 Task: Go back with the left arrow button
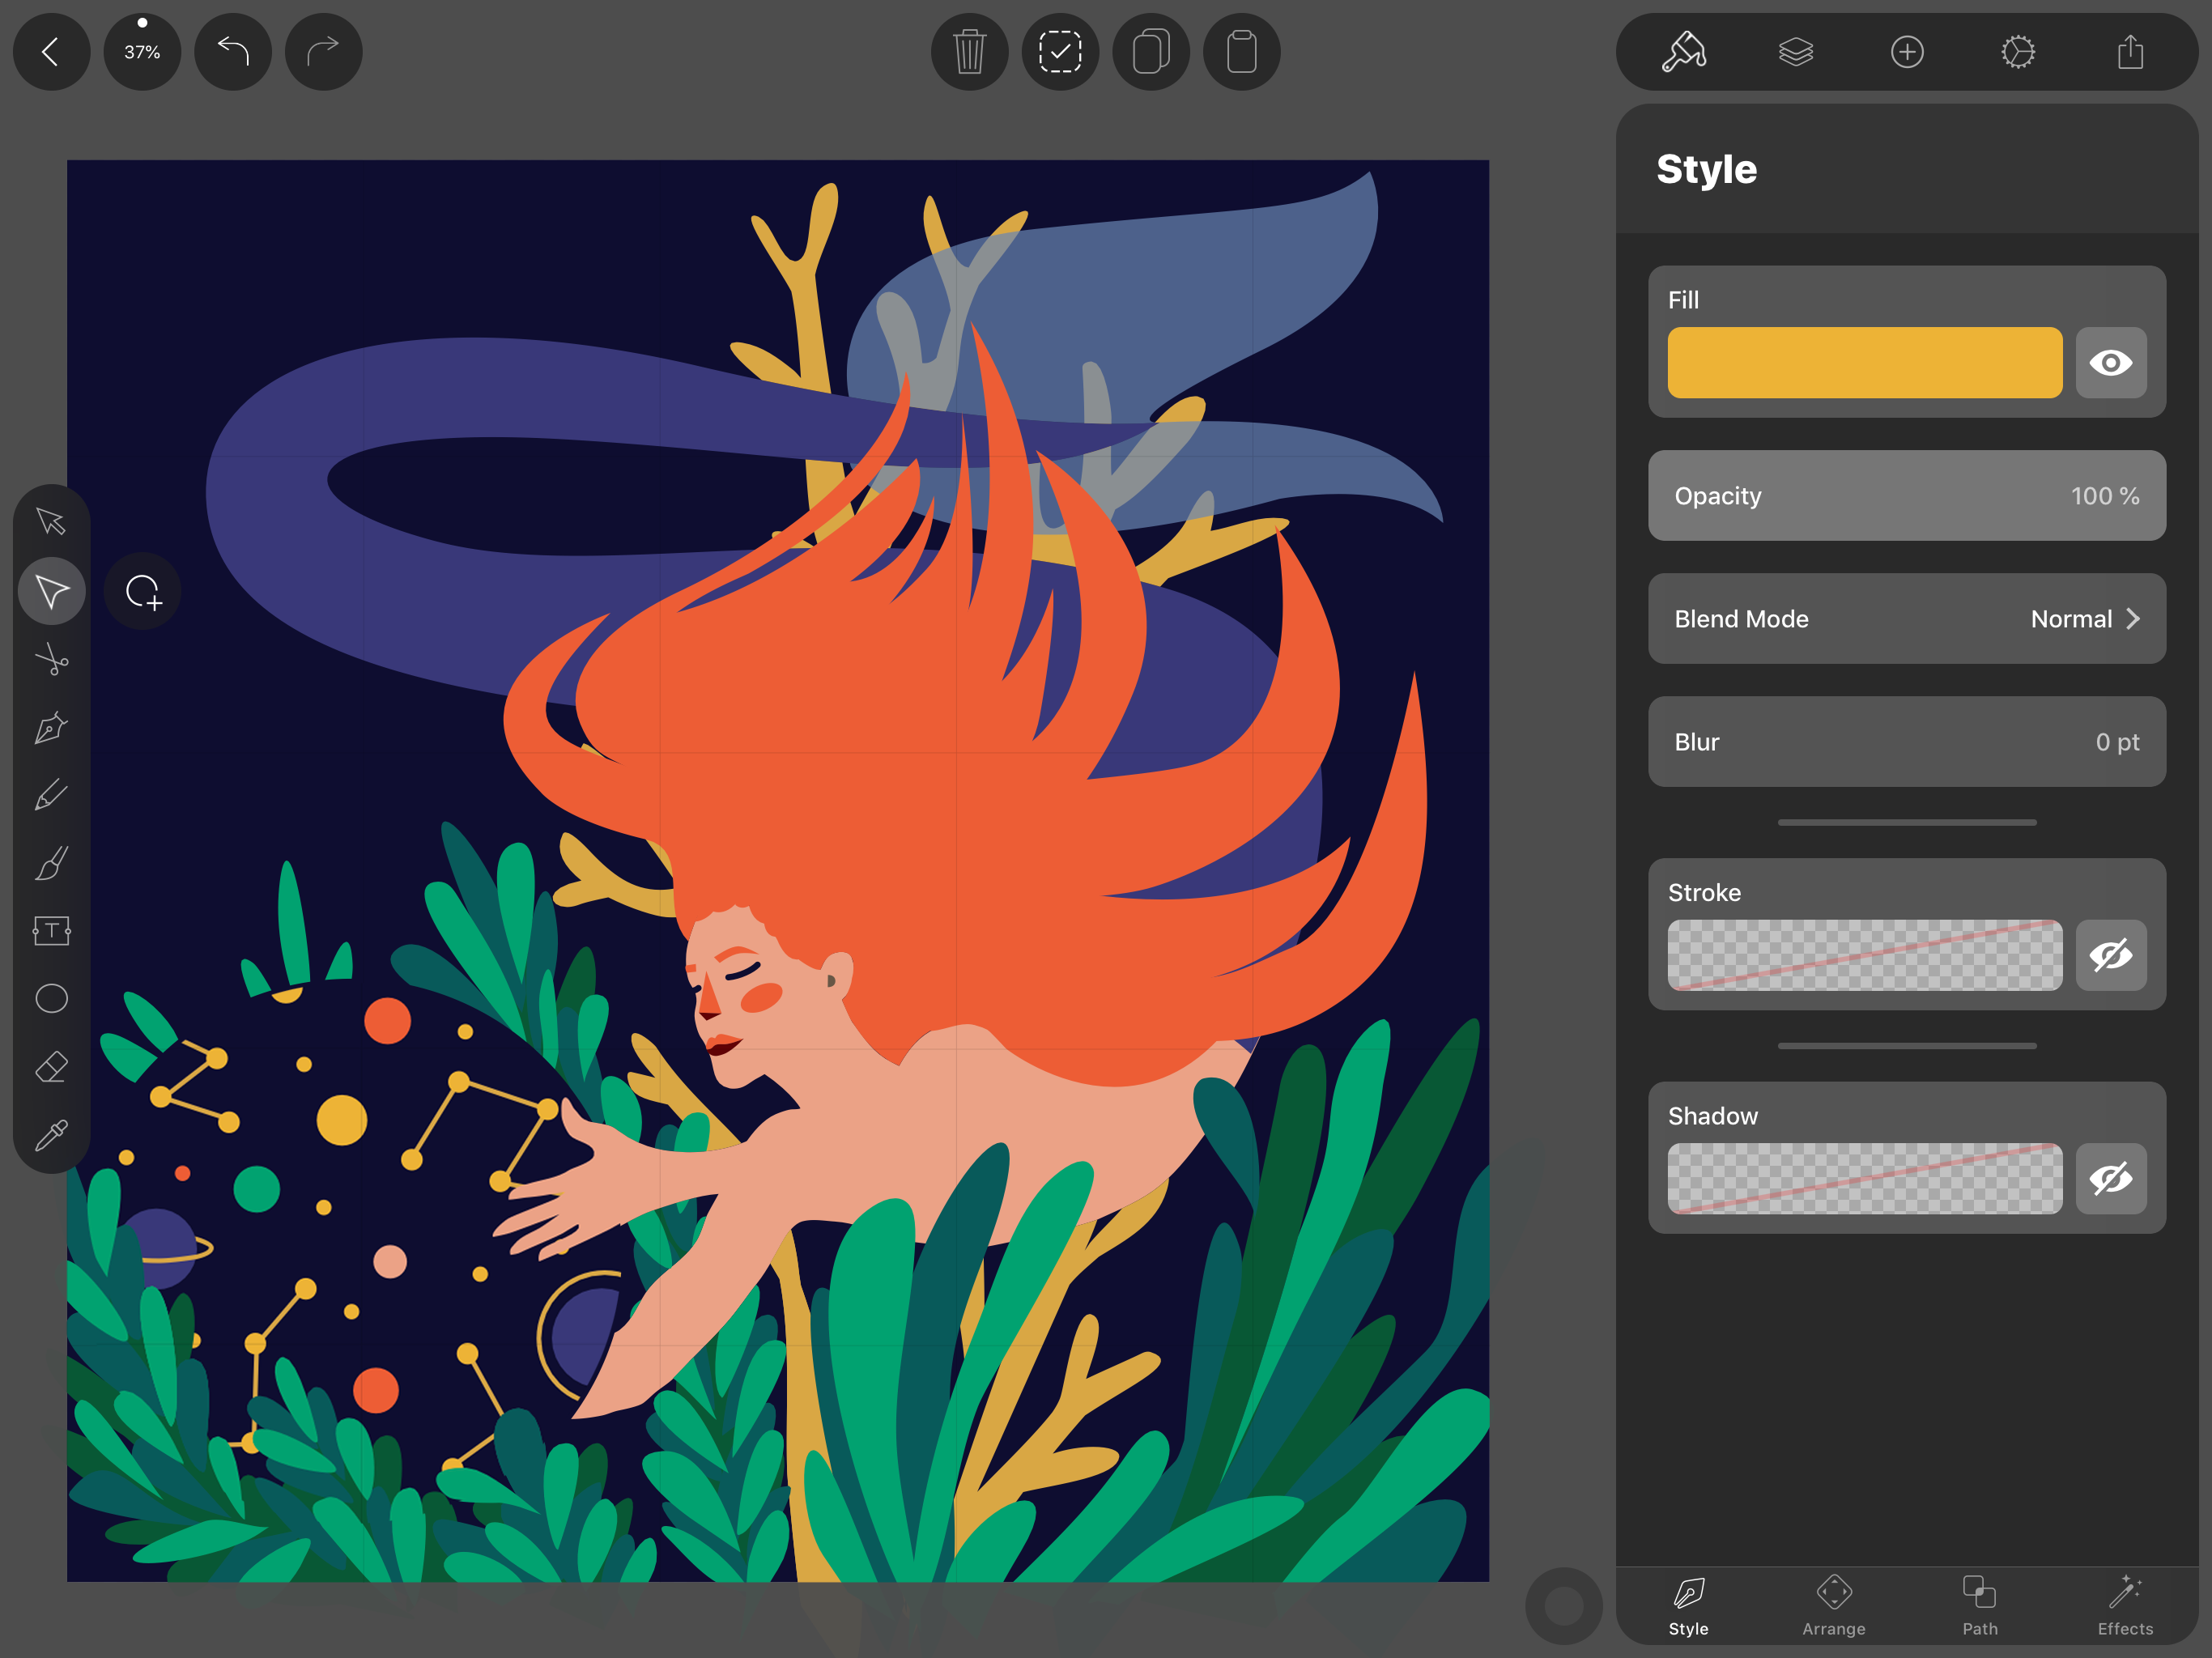tap(51, 51)
